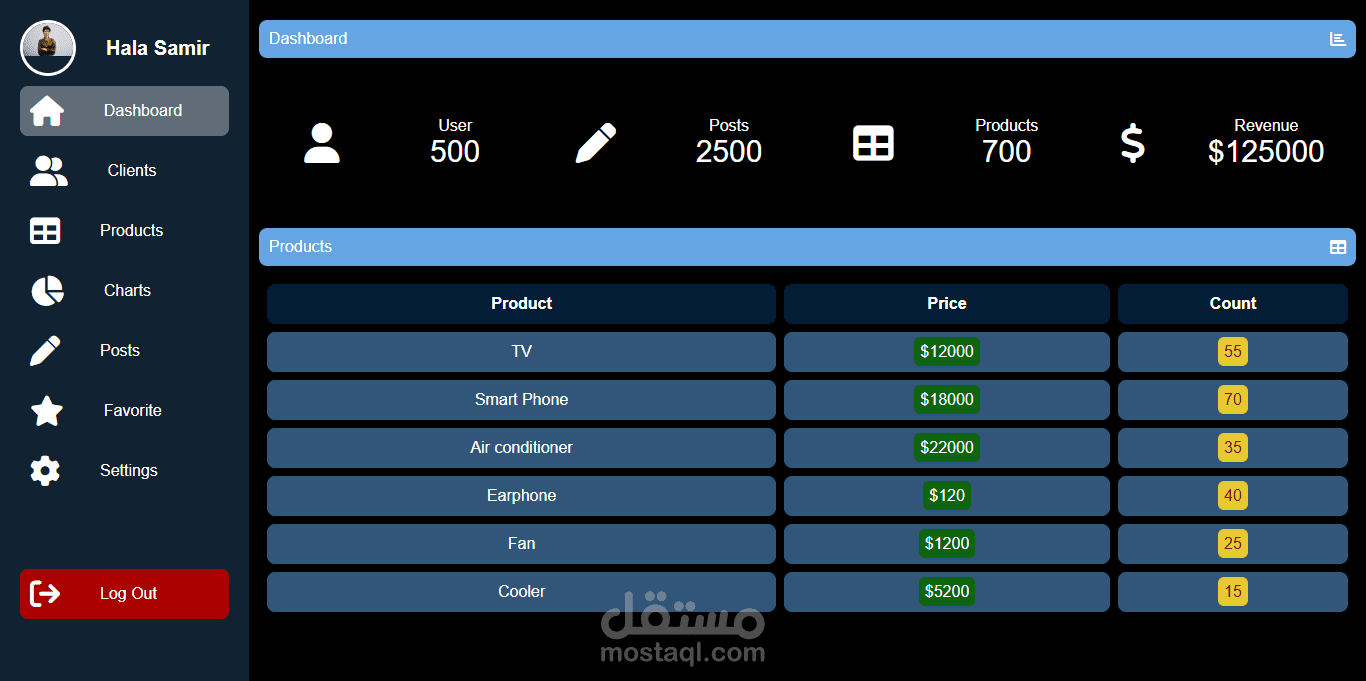Click the Favorite star icon
Image resolution: width=1366 pixels, height=681 pixels.
click(45, 410)
